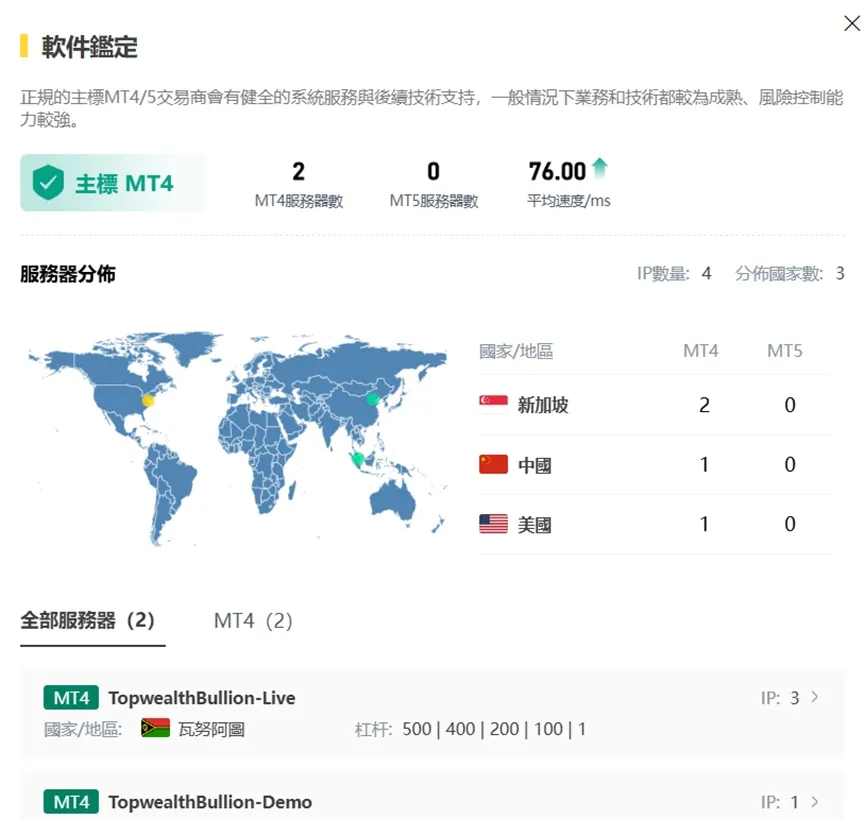Click IP: 3 on the Live server
Image resolution: width=865 pixels, height=819 pixels.
tap(780, 698)
